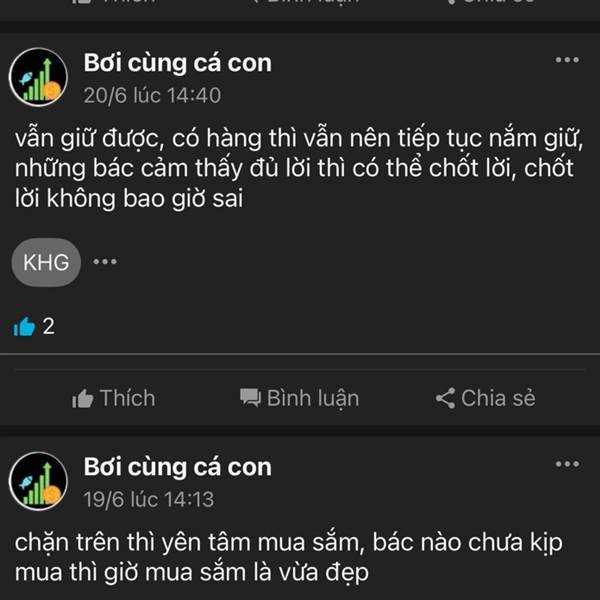Open the three-dot menu on 19/6 post
Image resolution: width=600 pixels, height=600 pixels.
tap(567, 464)
